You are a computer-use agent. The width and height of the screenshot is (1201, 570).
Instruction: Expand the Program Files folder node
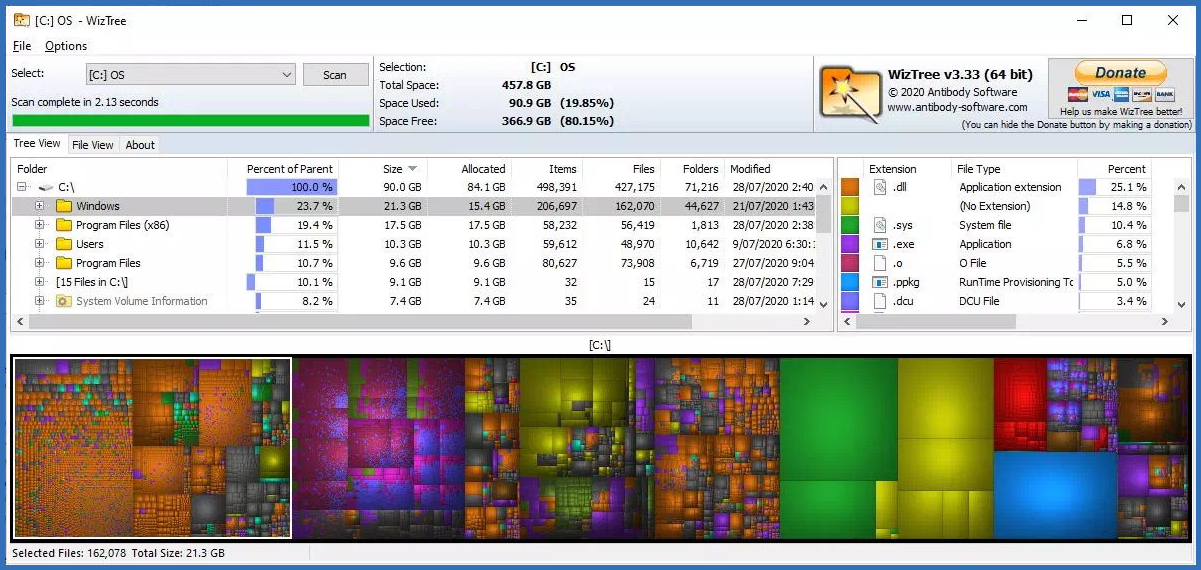[40, 263]
